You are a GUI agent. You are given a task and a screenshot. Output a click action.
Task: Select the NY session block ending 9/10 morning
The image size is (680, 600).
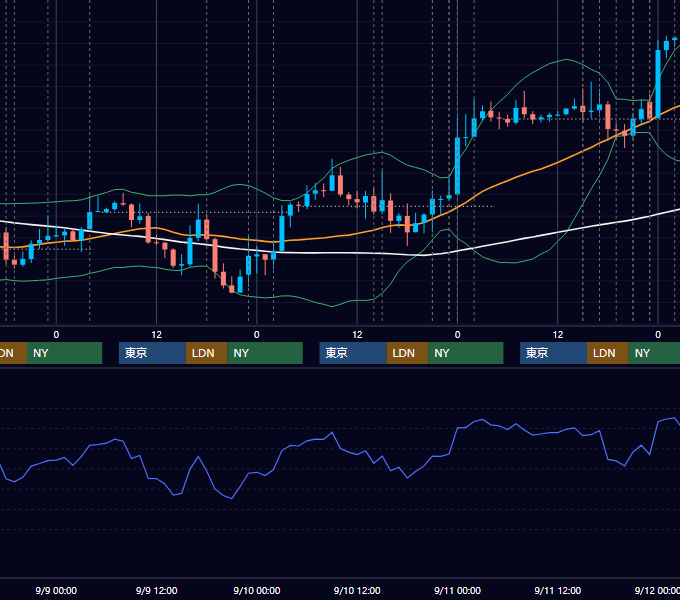(x=265, y=353)
